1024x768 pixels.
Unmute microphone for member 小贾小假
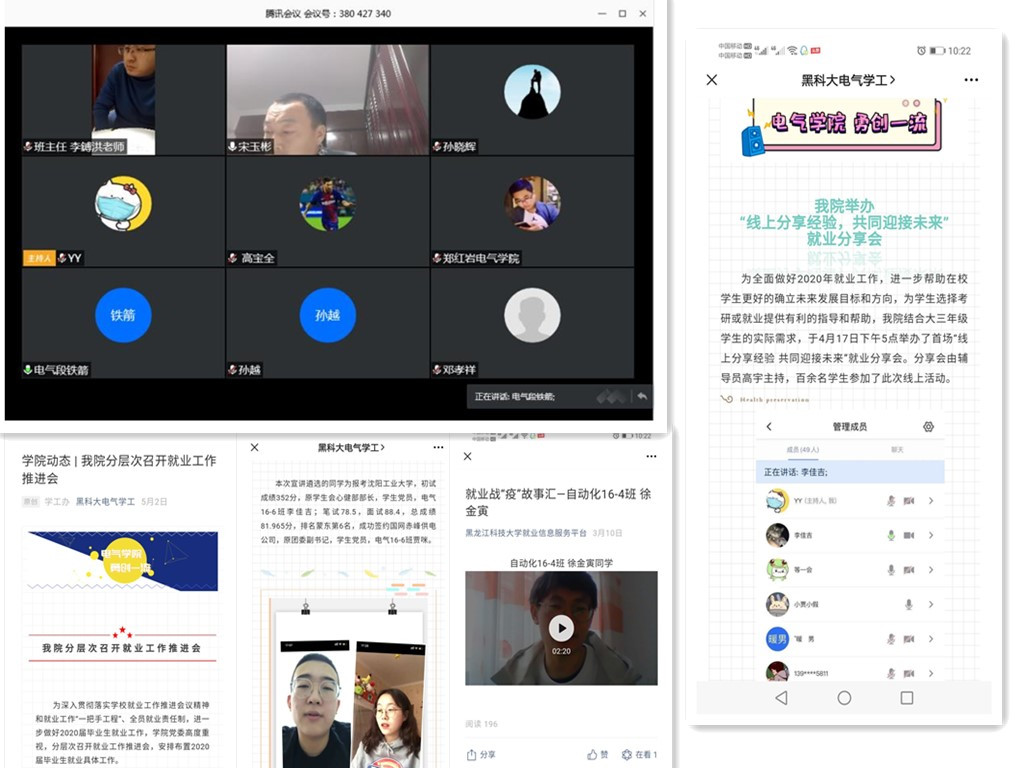(909, 604)
